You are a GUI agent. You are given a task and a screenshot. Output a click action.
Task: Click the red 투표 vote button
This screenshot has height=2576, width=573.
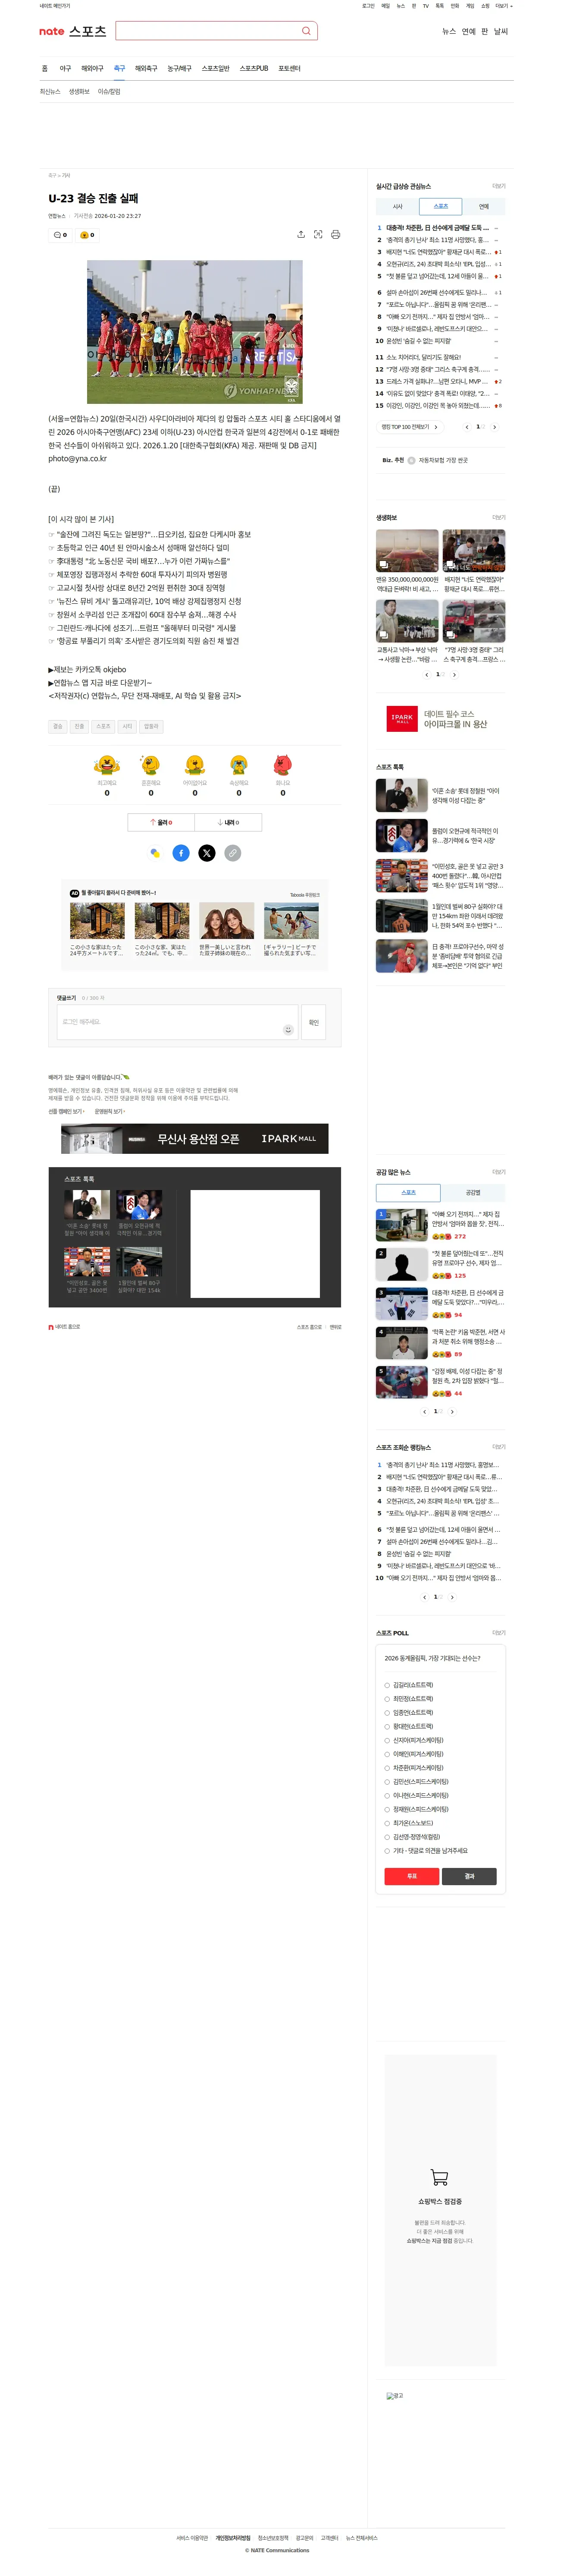coord(412,1876)
